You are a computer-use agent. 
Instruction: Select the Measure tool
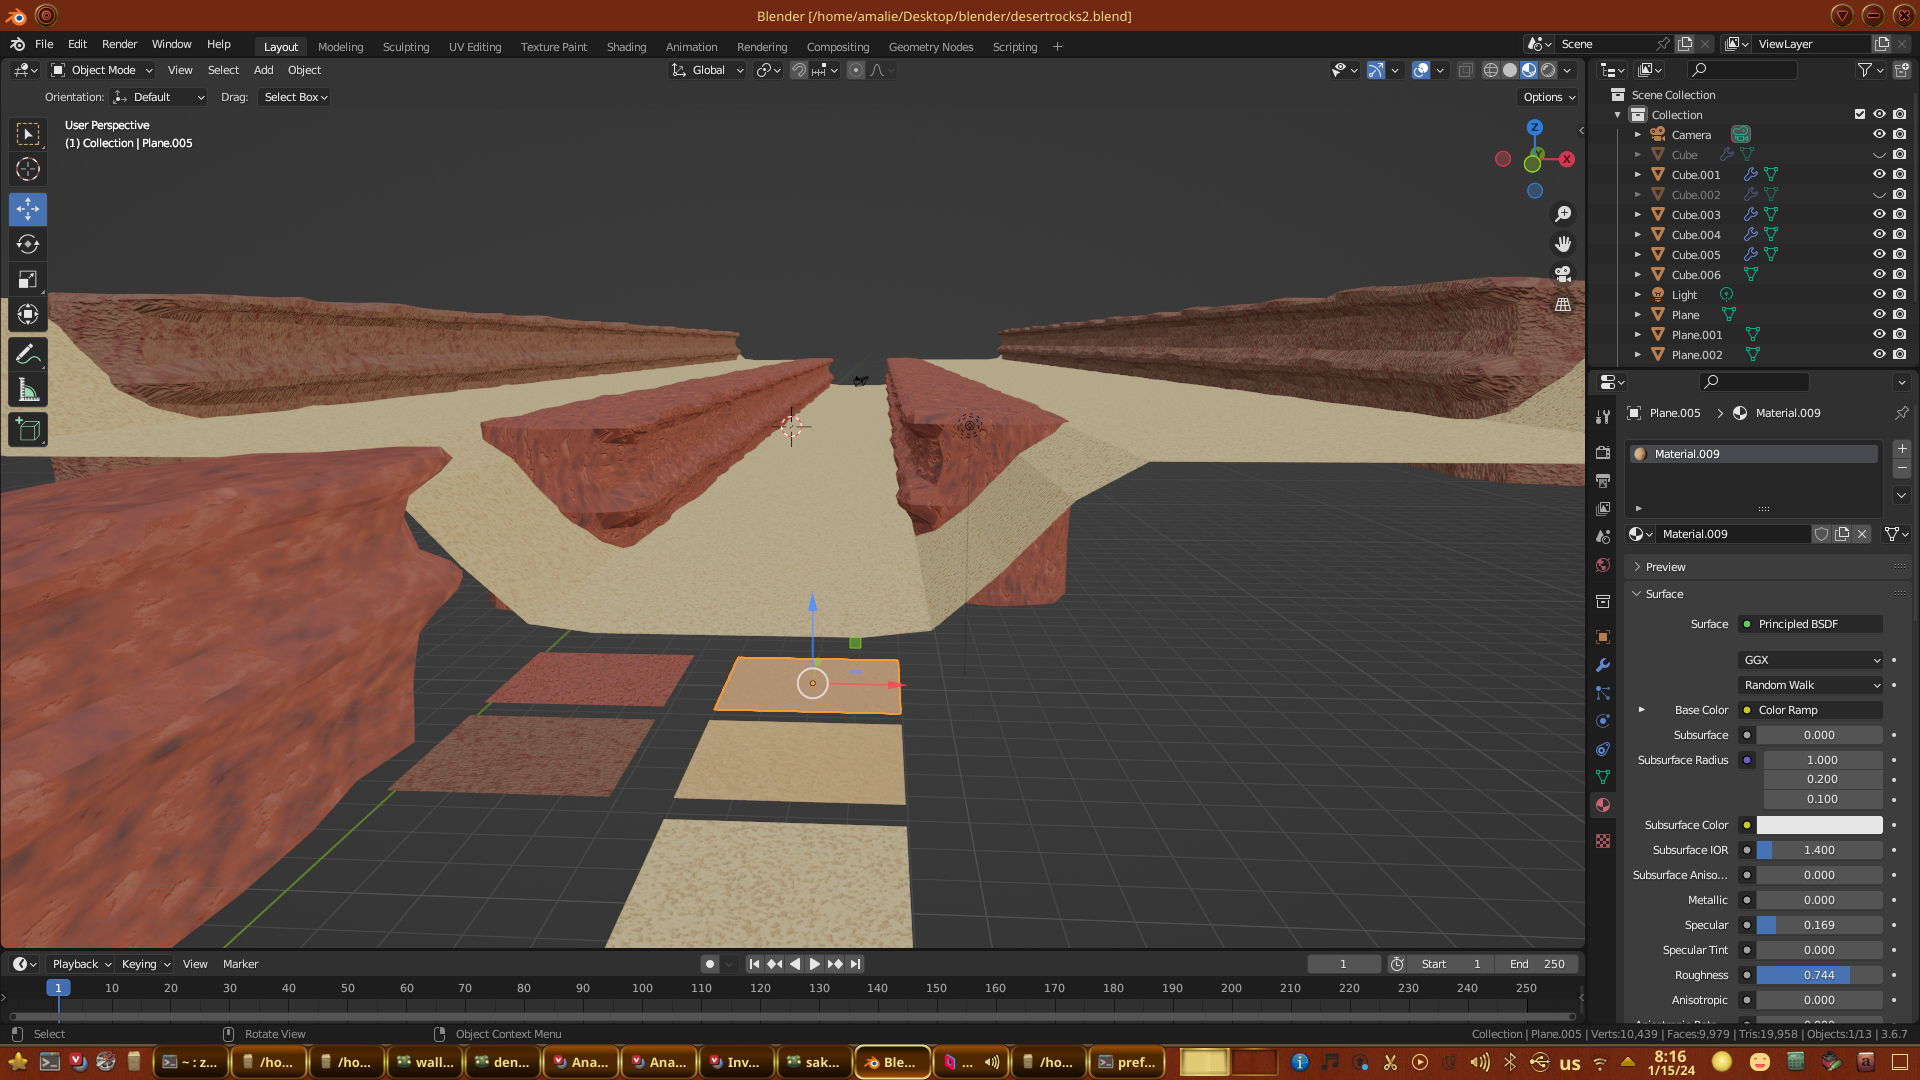point(28,391)
